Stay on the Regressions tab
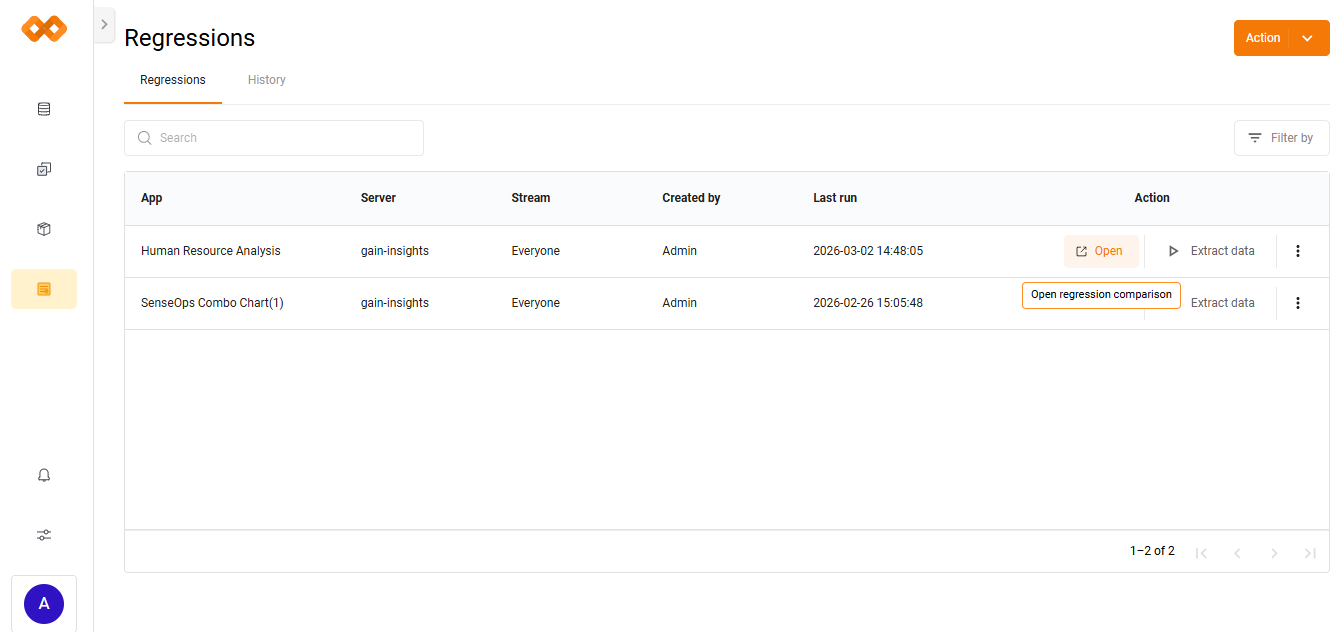The width and height of the screenshot is (1344, 632). point(172,79)
